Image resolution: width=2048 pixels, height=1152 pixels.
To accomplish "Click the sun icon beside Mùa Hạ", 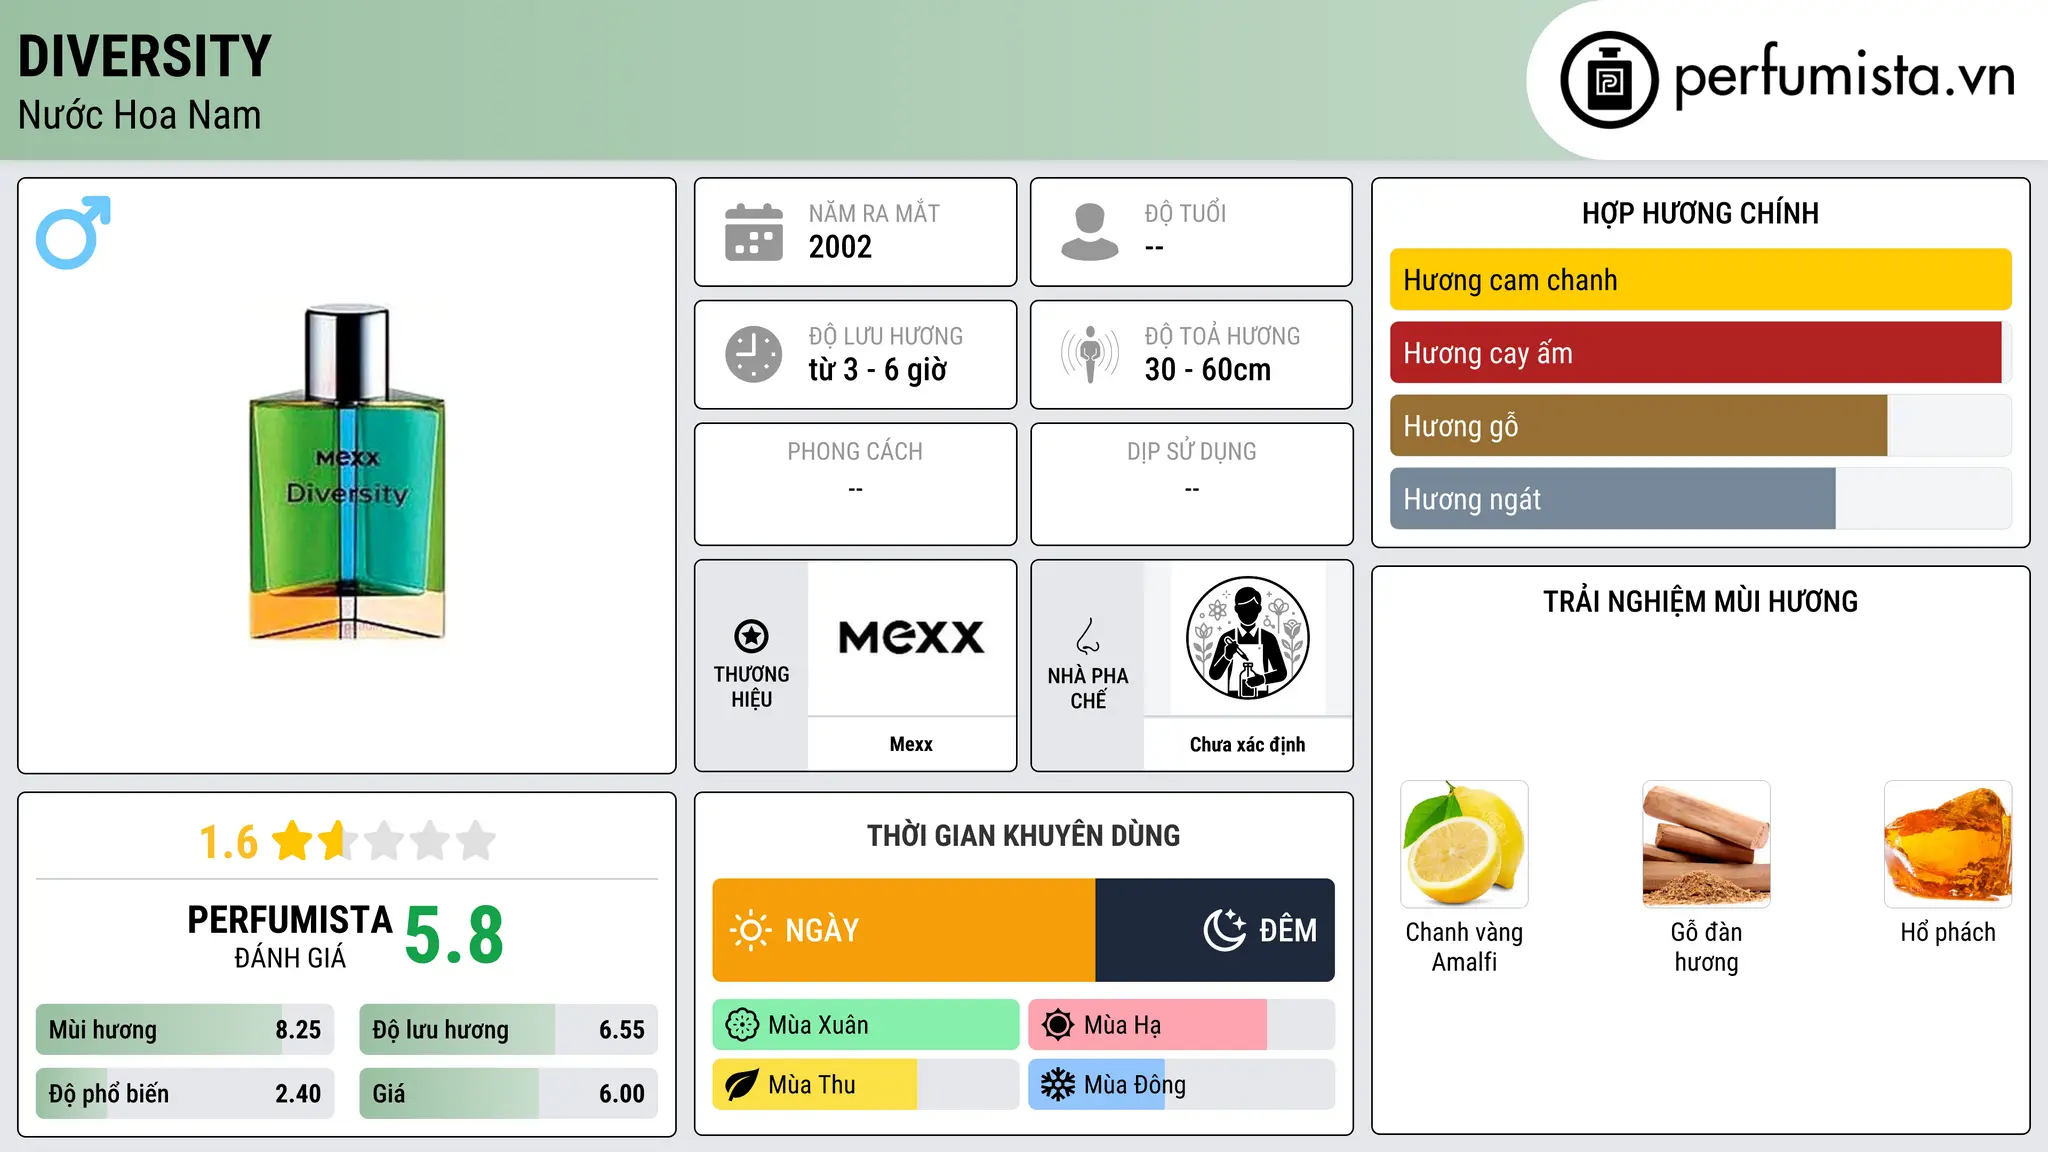I will tap(1058, 1025).
